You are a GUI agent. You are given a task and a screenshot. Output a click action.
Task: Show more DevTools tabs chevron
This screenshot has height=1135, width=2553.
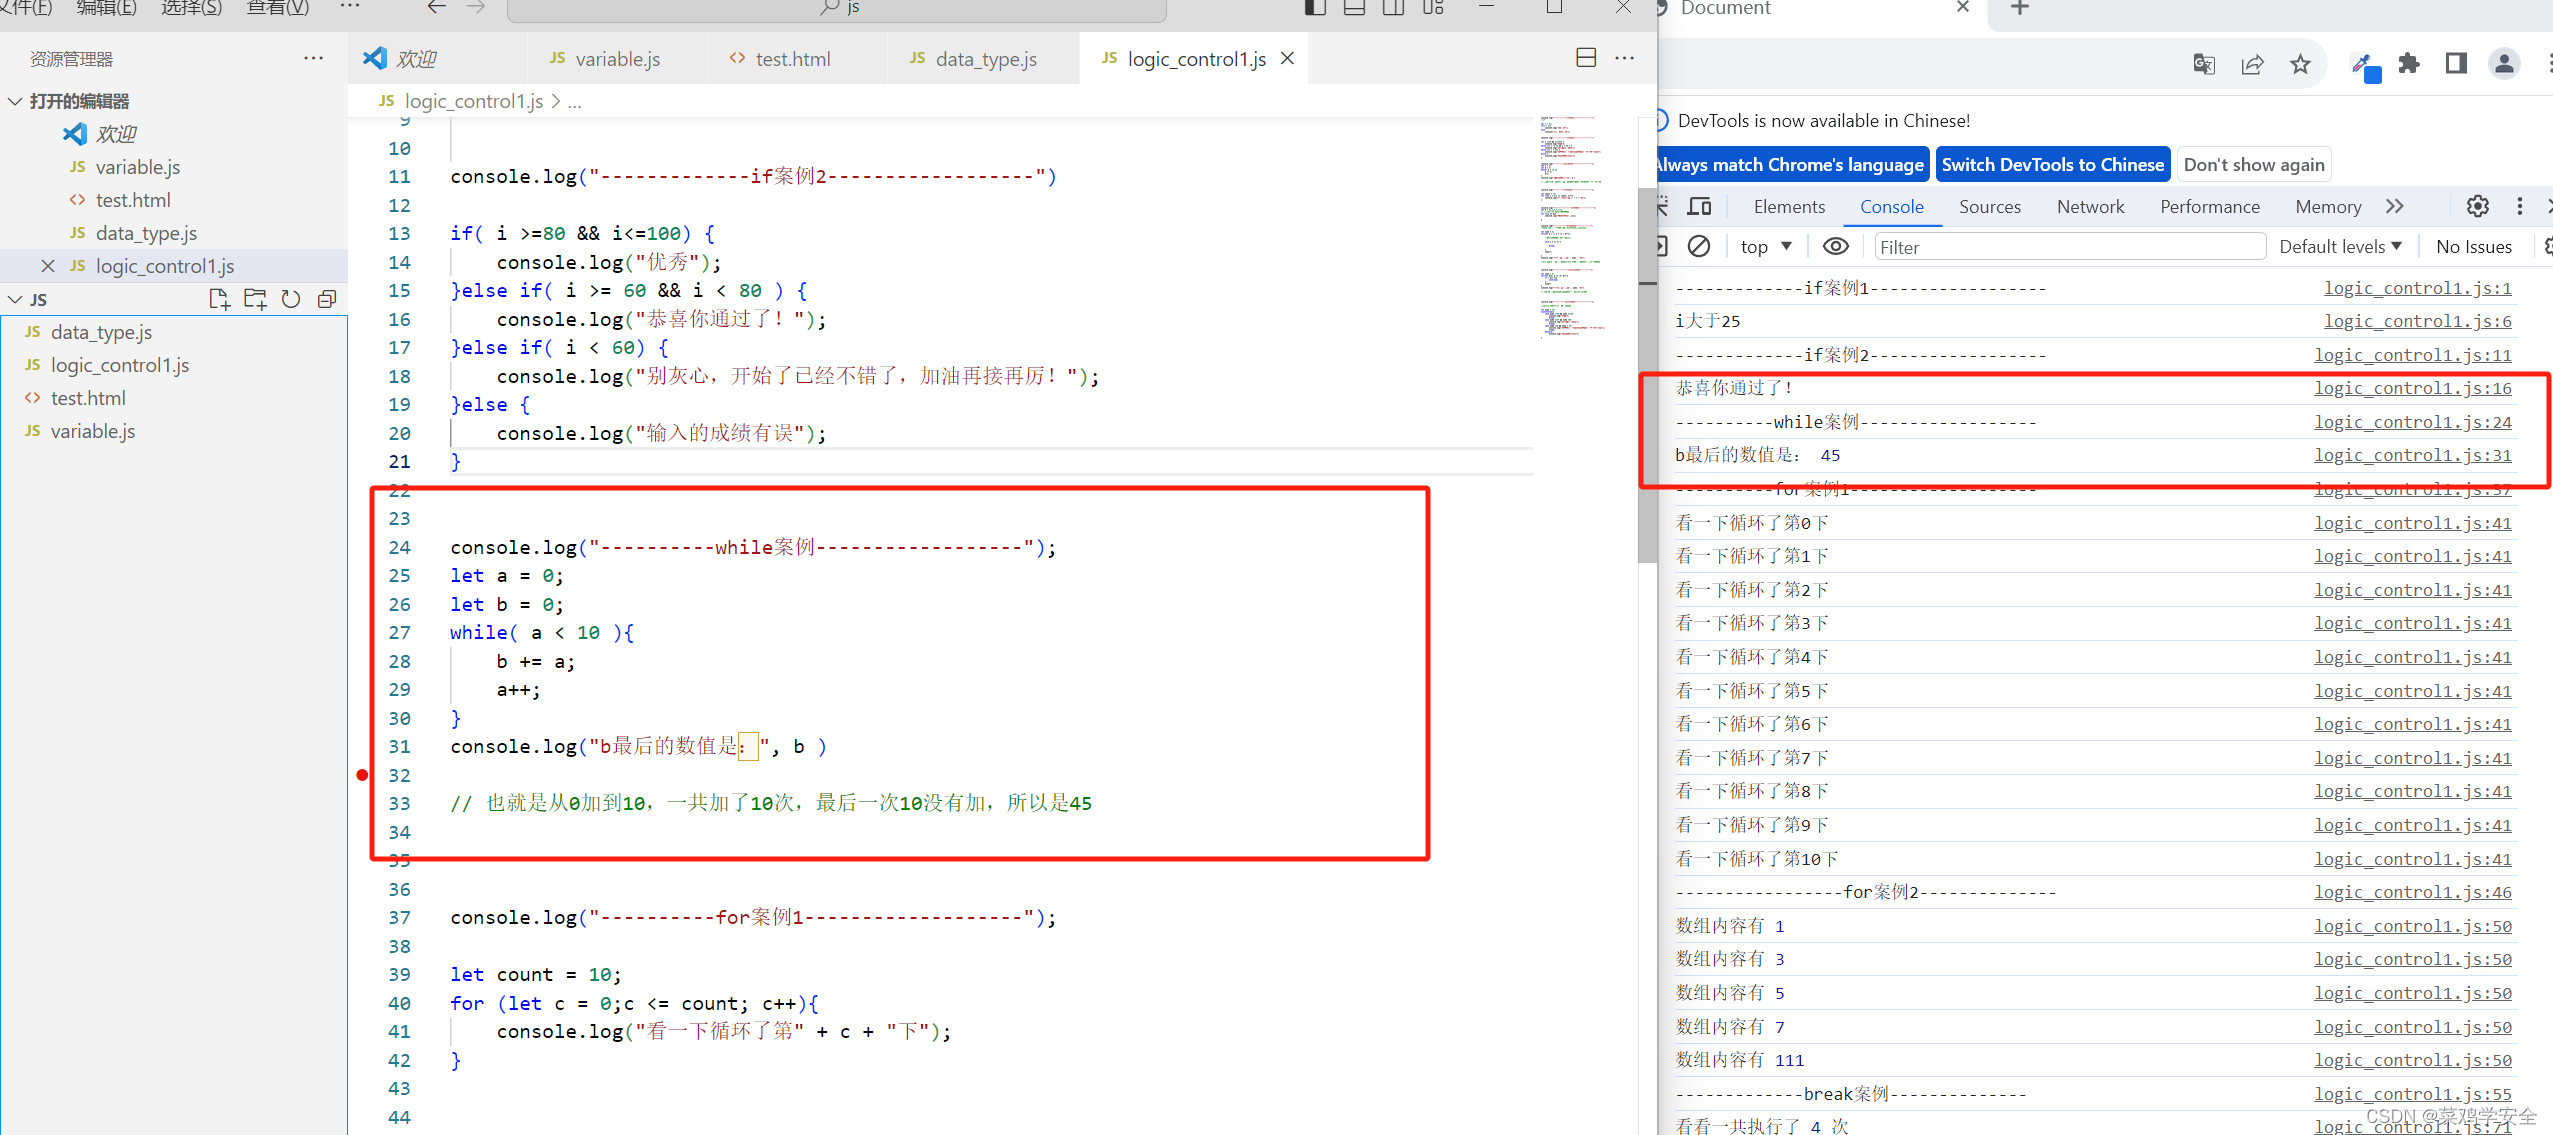tap(2395, 206)
